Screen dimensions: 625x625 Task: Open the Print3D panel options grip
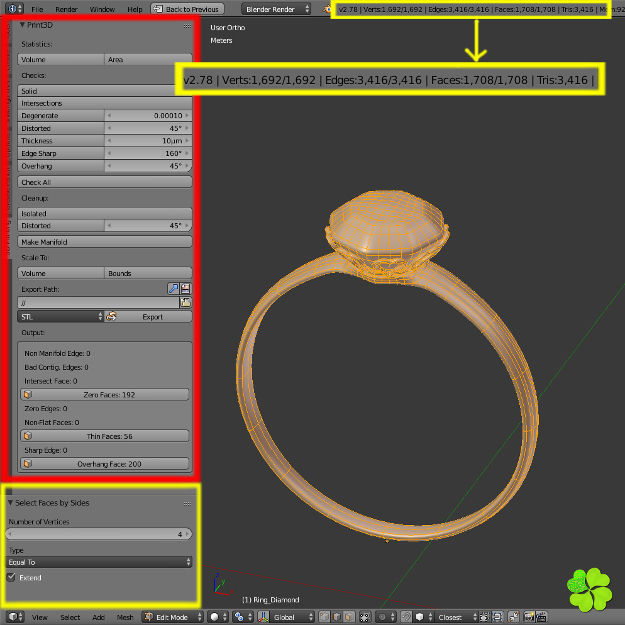(x=187, y=26)
